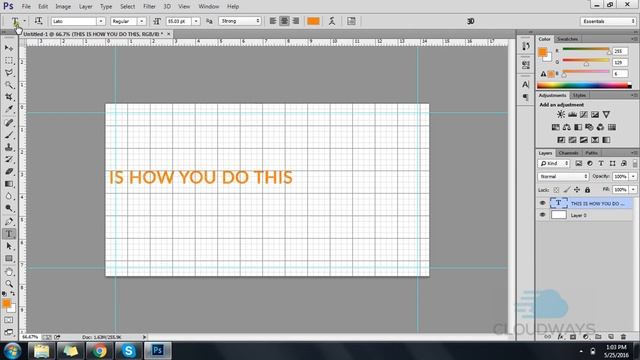The width and height of the screenshot is (640, 360).
Task: Switch to the Channels tab
Action: pyautogui.click(x=568, y=153)
